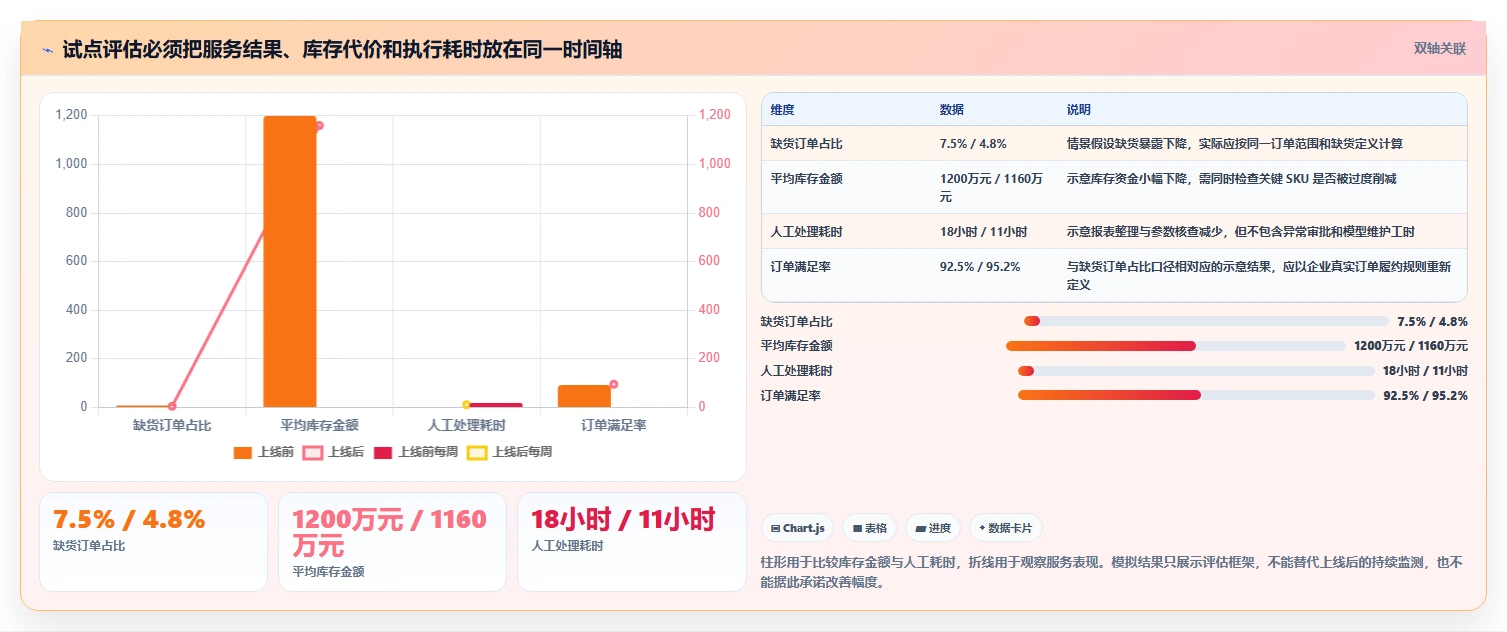1507x632 pixels.
Task: Click the yellow 上线后每周 legend color box
Action: 477,452
